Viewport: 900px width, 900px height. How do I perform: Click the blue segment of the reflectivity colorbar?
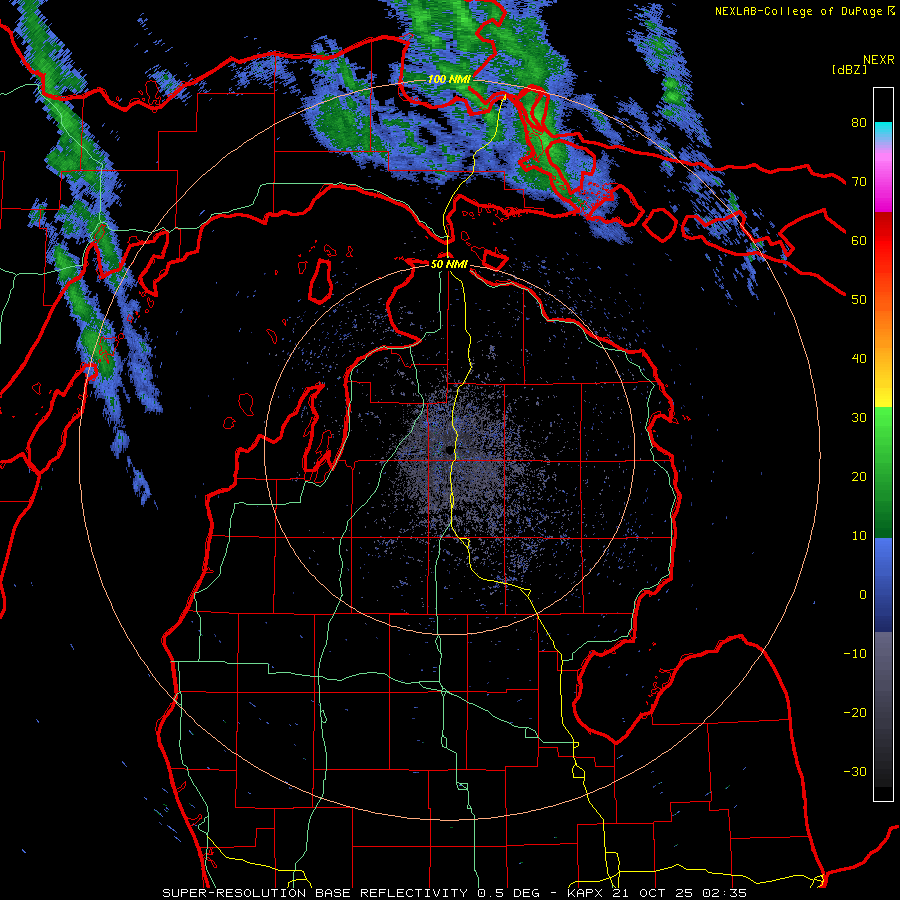(883, 585)
